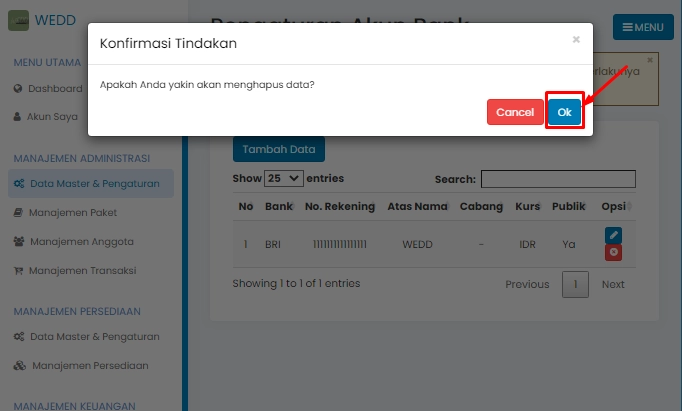The width and height of the screenshot is (682, 411).
Task: Select Data Master & Pengaturan under Administrasi
Action: coord(94,184)
